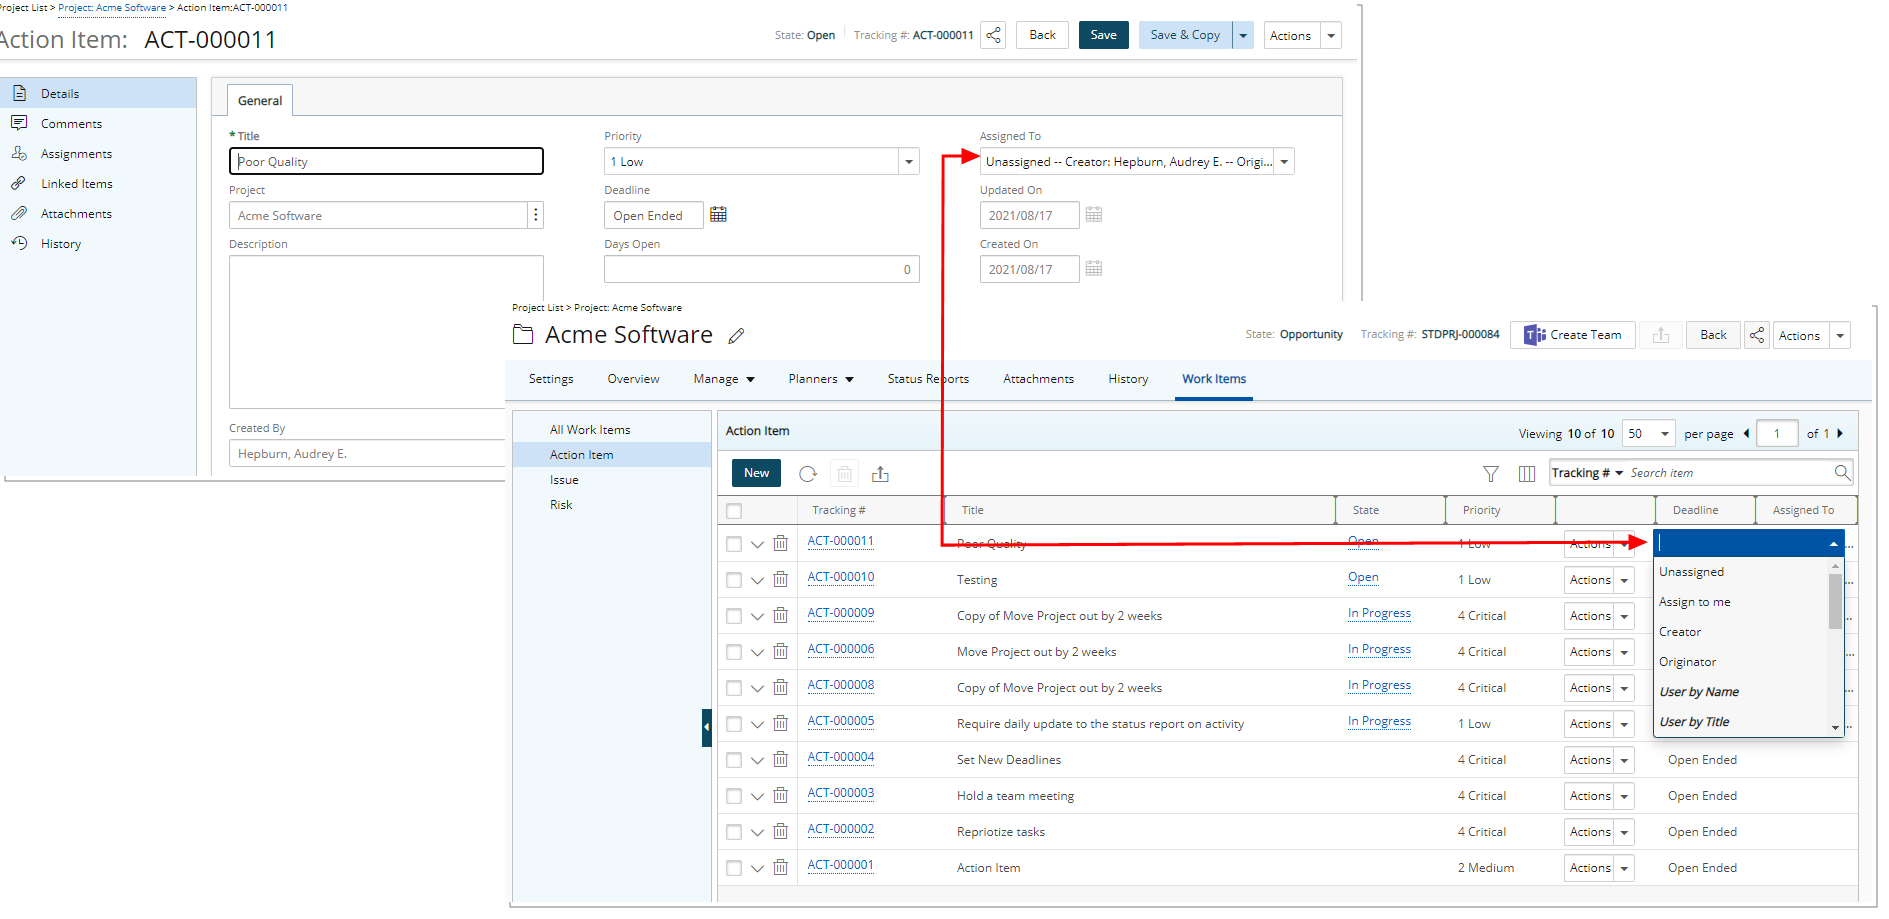This screenshot has width=1889, height=919.
Task: Toggle the select-all checkbox in table header
Action: (x=734, y=511)
